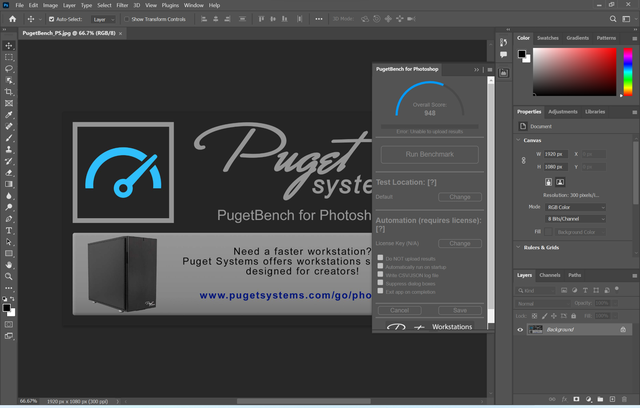Screen dimensions: 640x408
Task: Hide the Background layer eye icon
Action: tap(520, 330)
